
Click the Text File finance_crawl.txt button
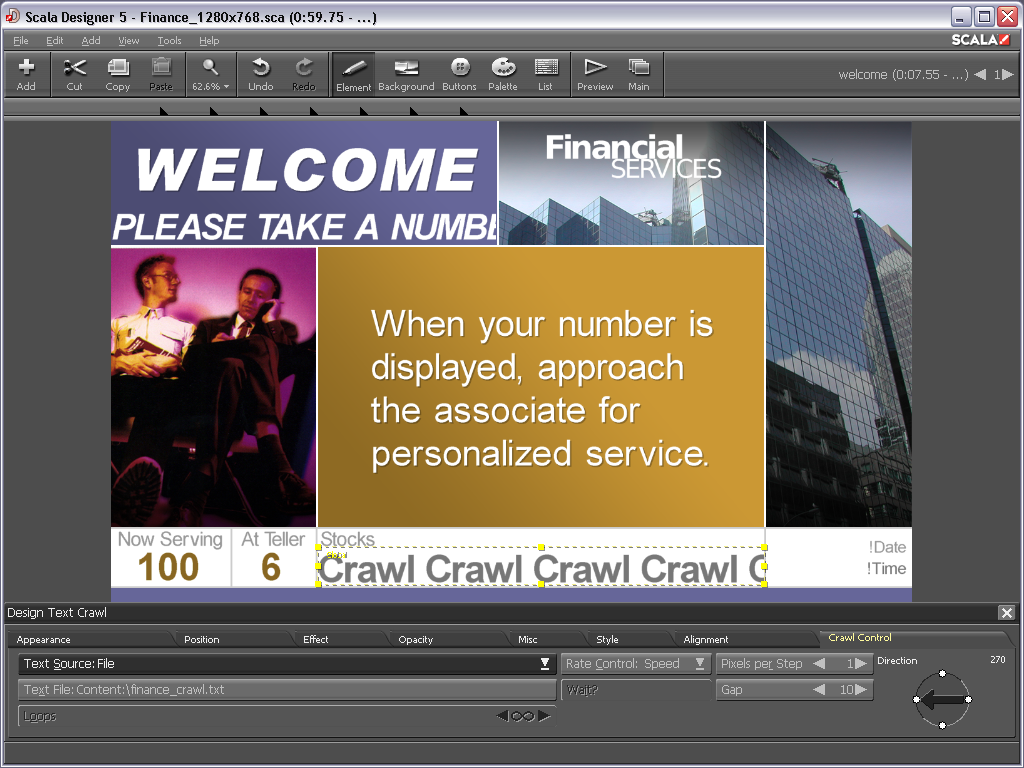[x=287, y=690]
